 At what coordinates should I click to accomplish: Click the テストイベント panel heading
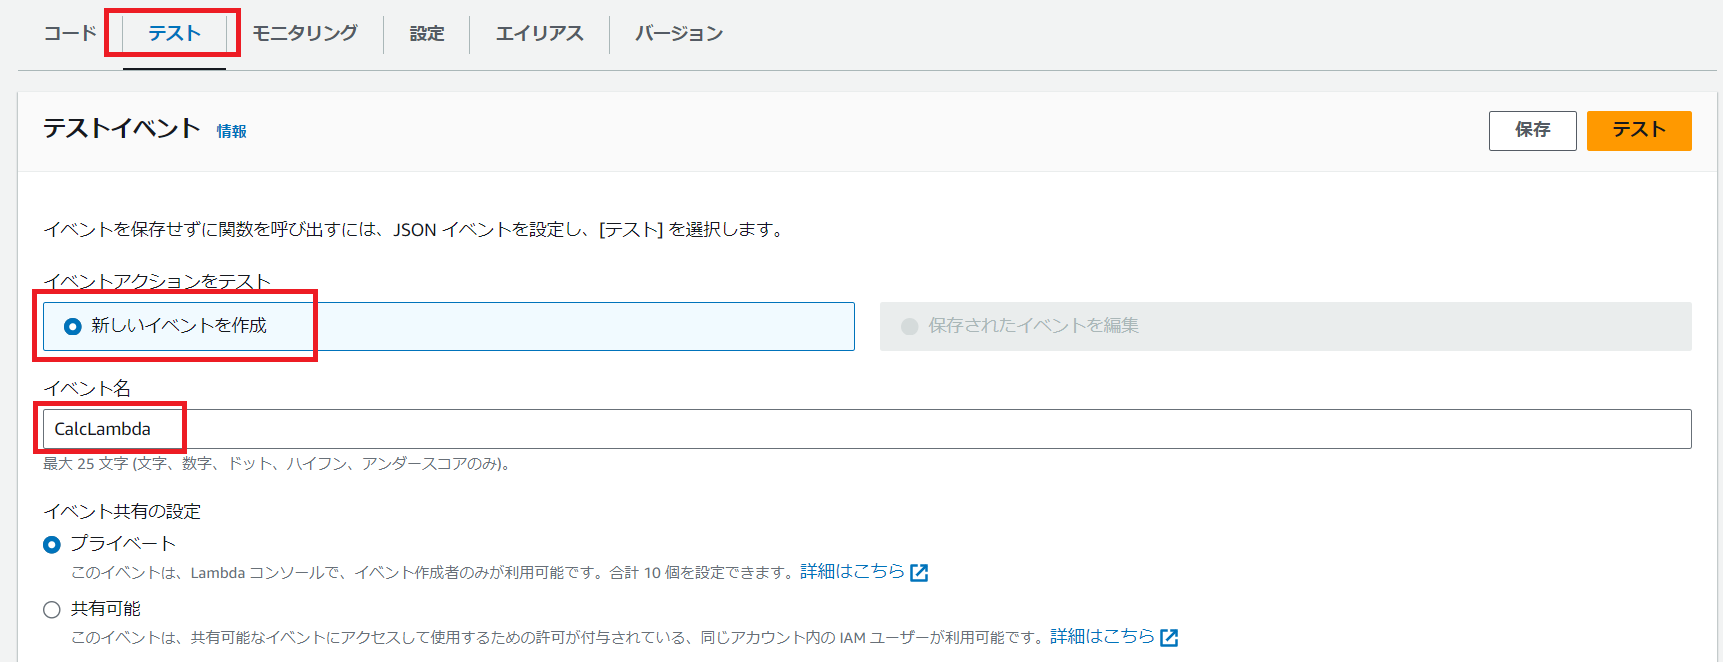[121, 128]
